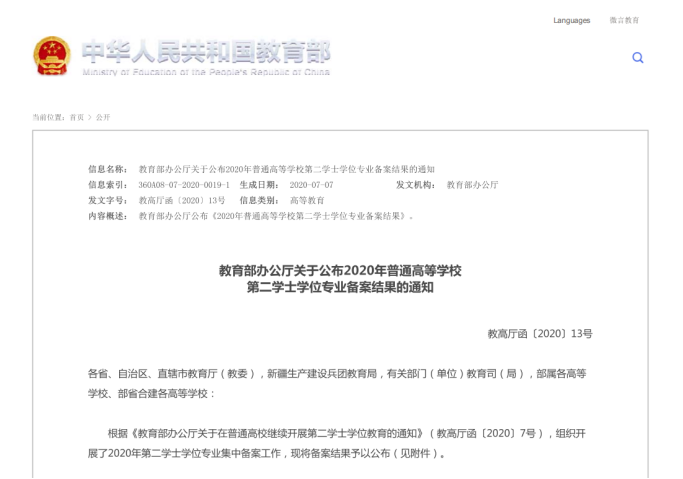The height and width of the screenshot is (479, 683).
Task: Click the English Ministry of Education subtitle
Action: pyautogui.click(x=205, y=73)
